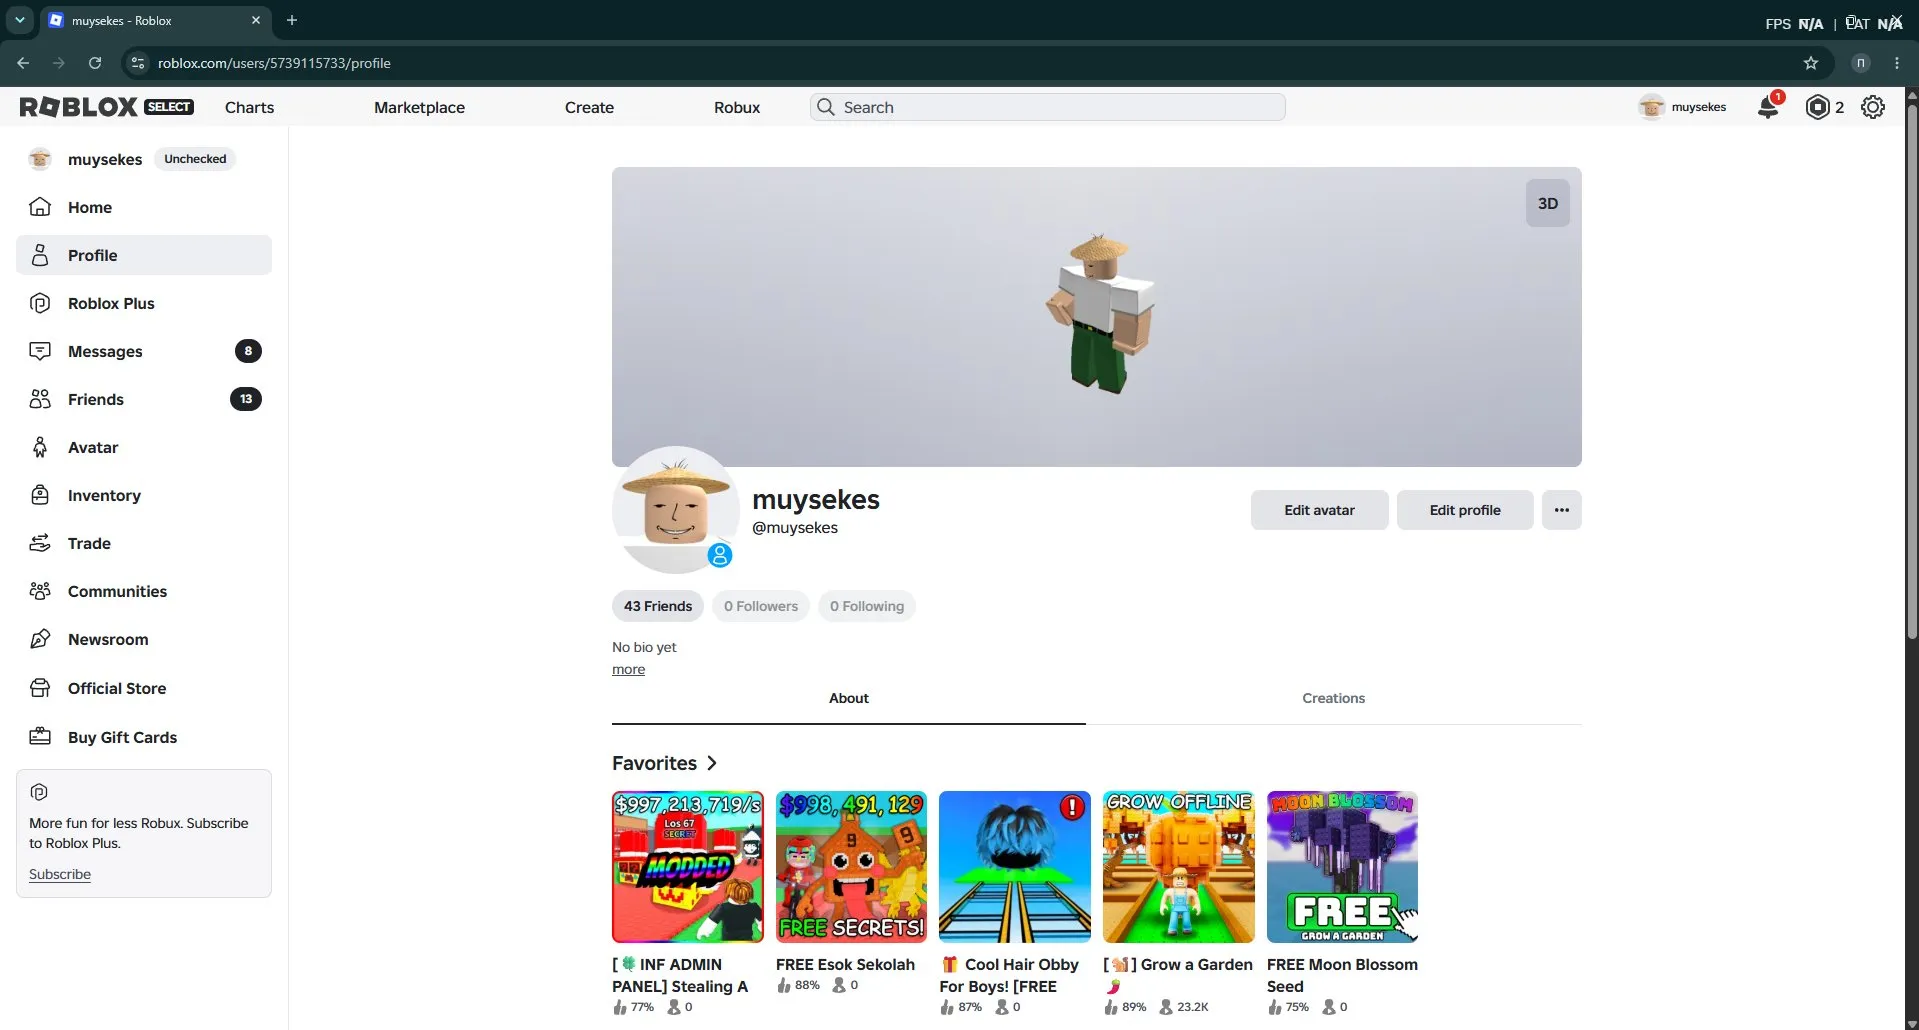Image resolution: width=1919 pixels, height=1030 pixels.
Task: Open the notifications bell
Action: [1768, 107]
